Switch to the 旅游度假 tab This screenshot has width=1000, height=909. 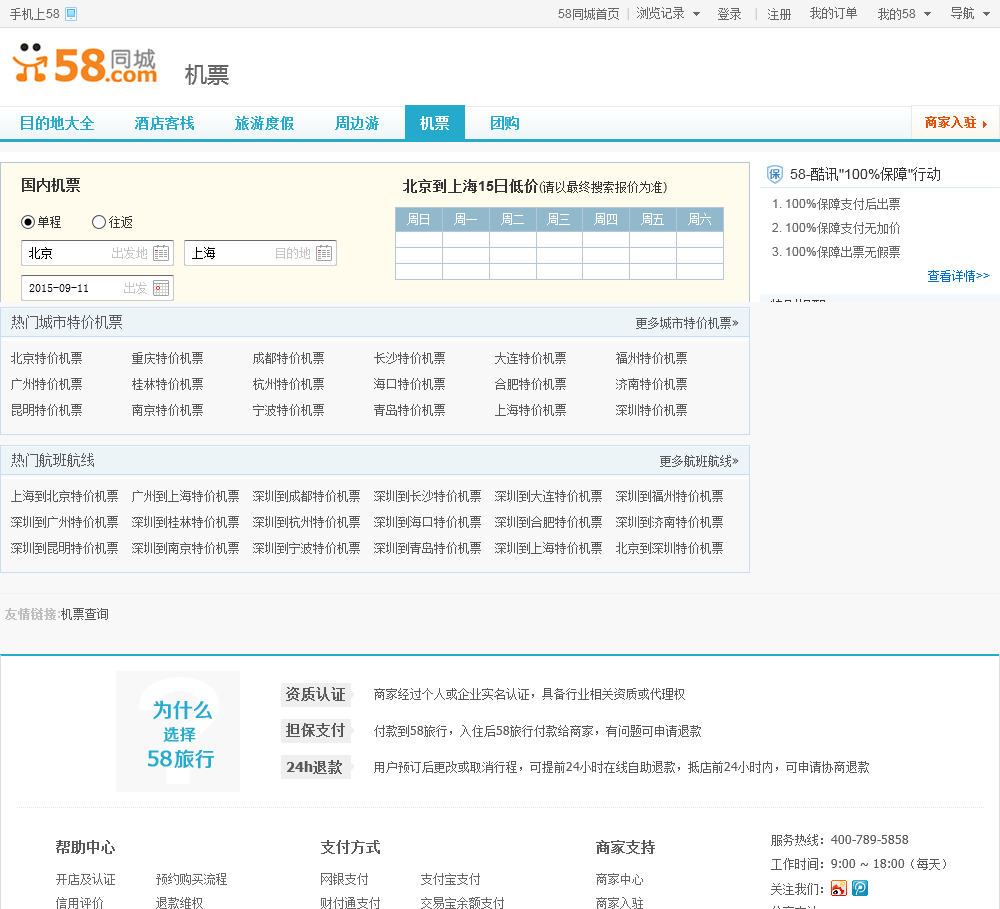pos(264,123)
